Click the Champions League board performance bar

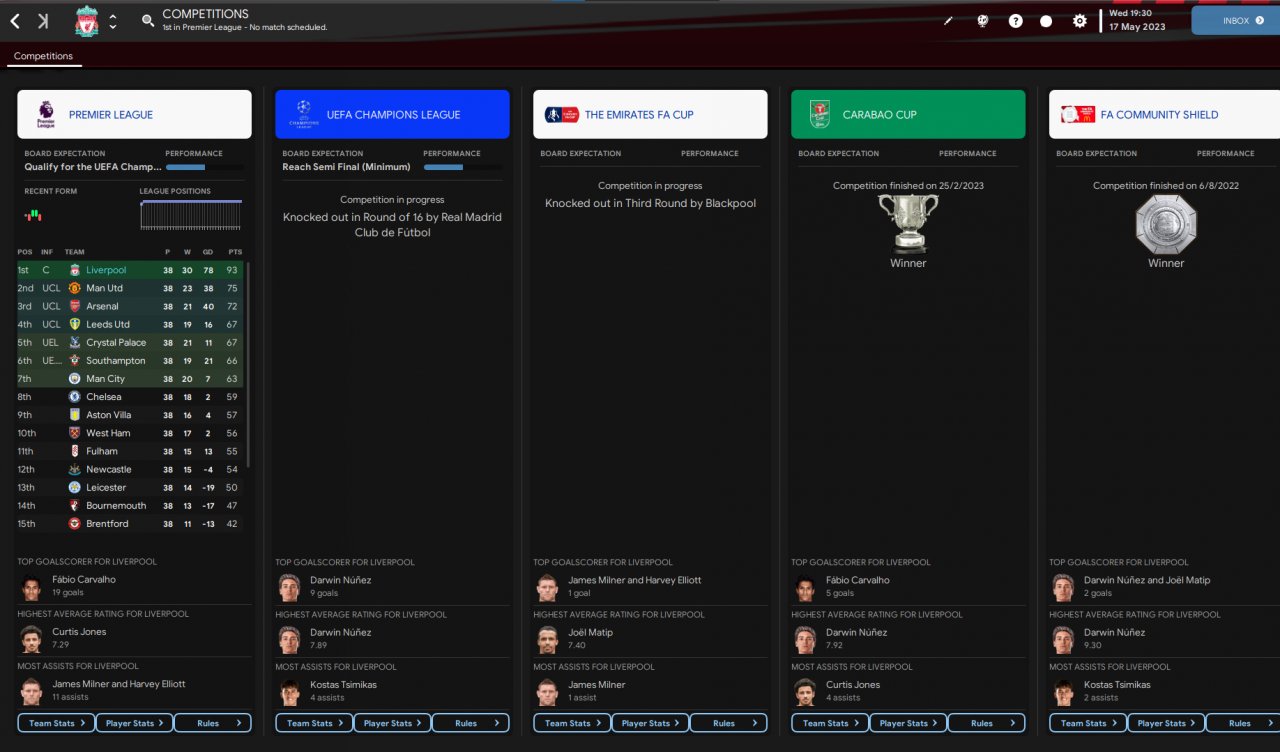[463, 167]
